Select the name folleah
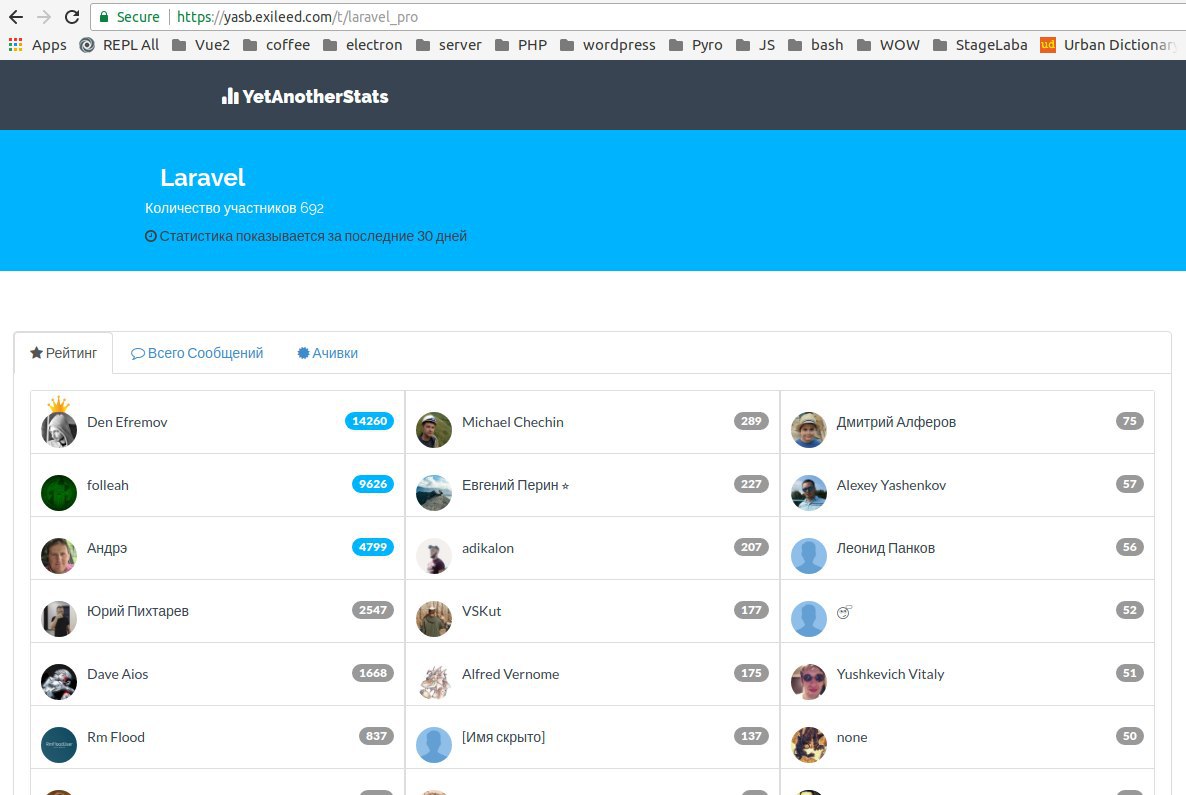 (107, 485)
